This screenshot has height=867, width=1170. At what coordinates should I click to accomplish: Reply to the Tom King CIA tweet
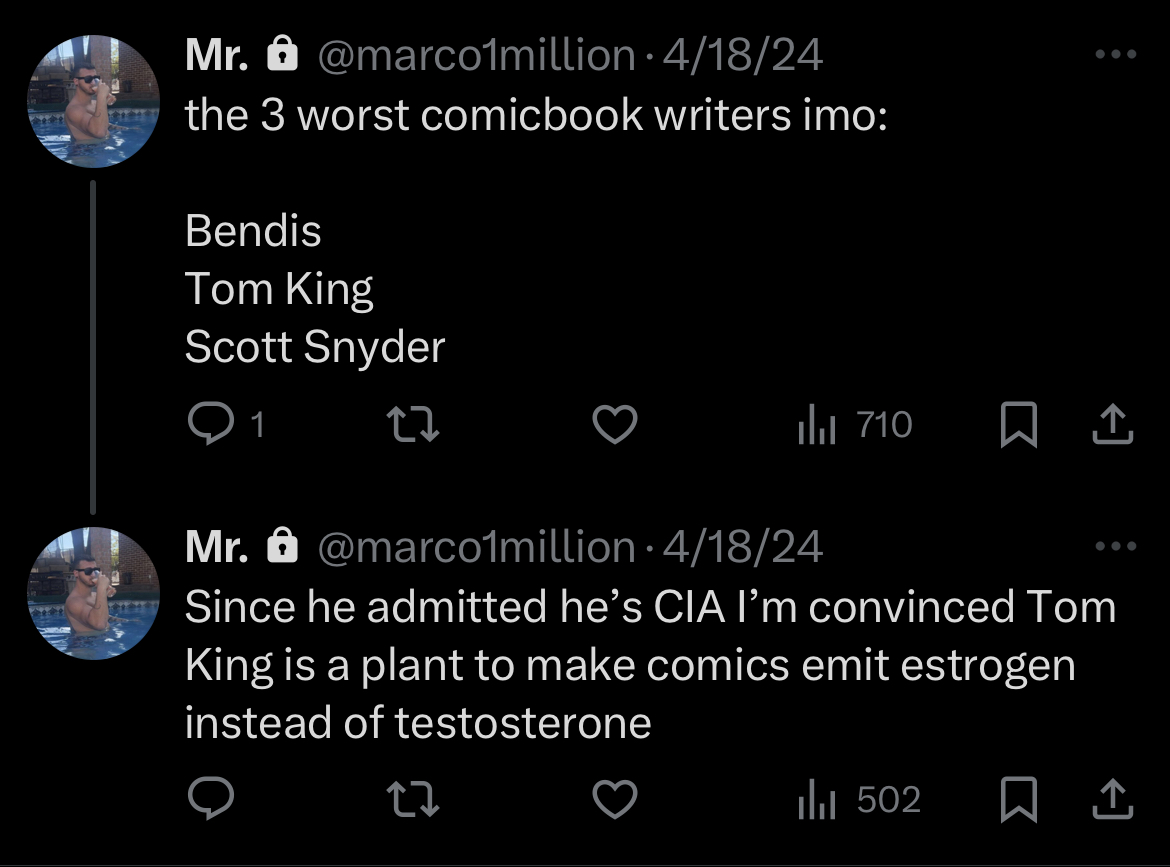coord(210,798)
